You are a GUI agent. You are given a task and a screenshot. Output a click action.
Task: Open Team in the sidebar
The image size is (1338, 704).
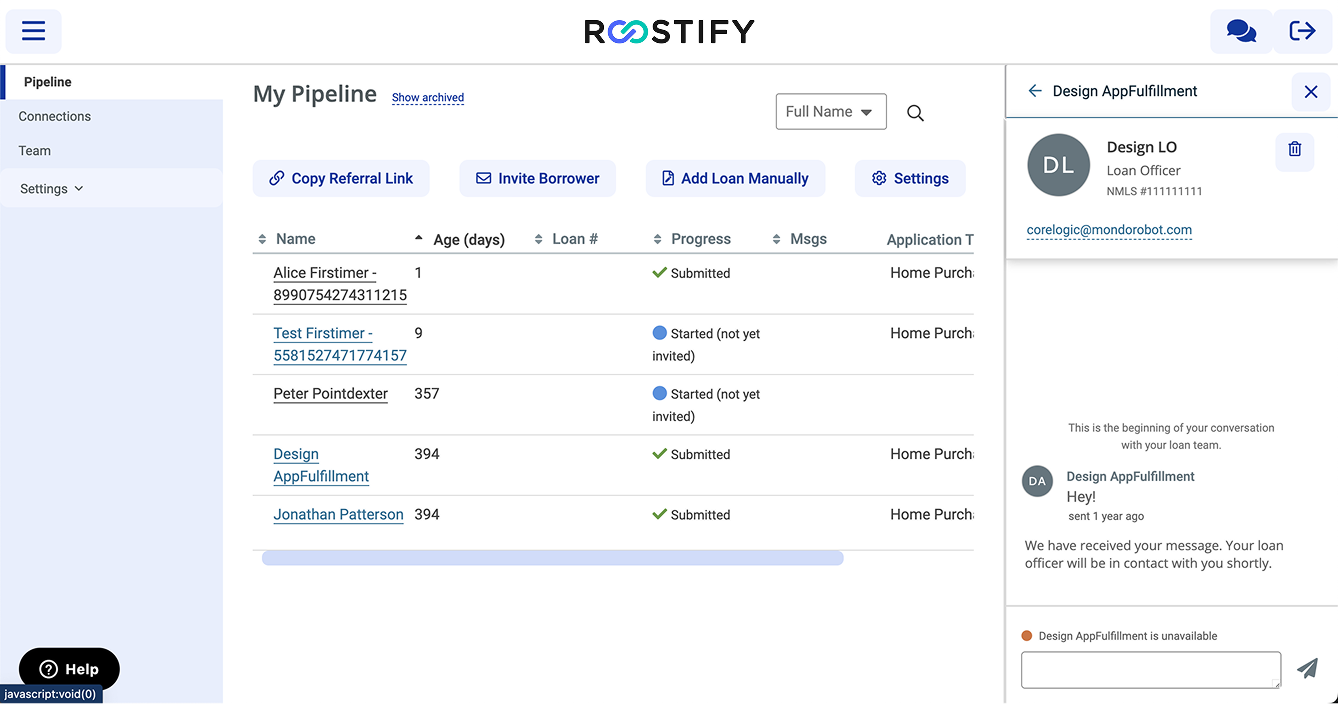(x=35, y=150)
